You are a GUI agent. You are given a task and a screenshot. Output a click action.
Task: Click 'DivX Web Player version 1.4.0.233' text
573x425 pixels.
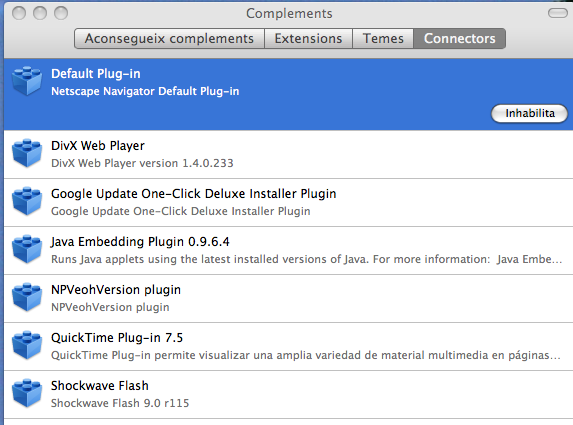click(x=142, y=163)
